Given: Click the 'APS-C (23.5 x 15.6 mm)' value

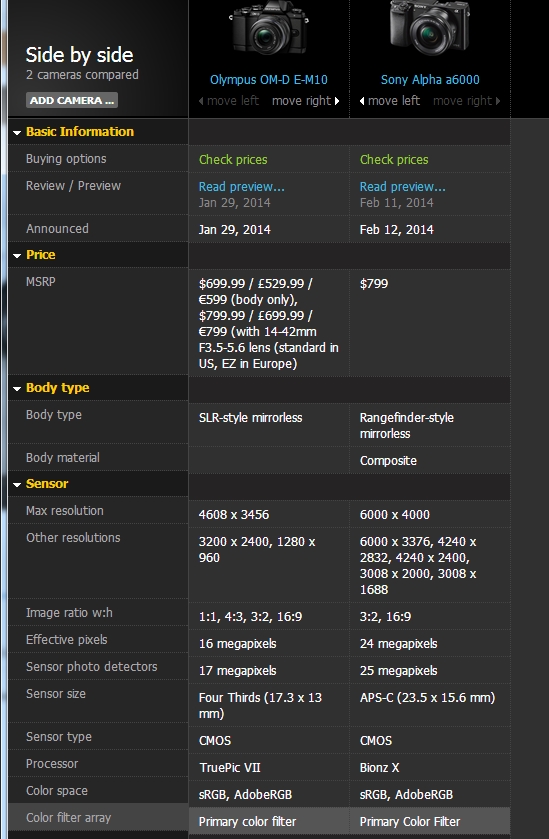Looking at the screenshot, I should coord(428,697).
